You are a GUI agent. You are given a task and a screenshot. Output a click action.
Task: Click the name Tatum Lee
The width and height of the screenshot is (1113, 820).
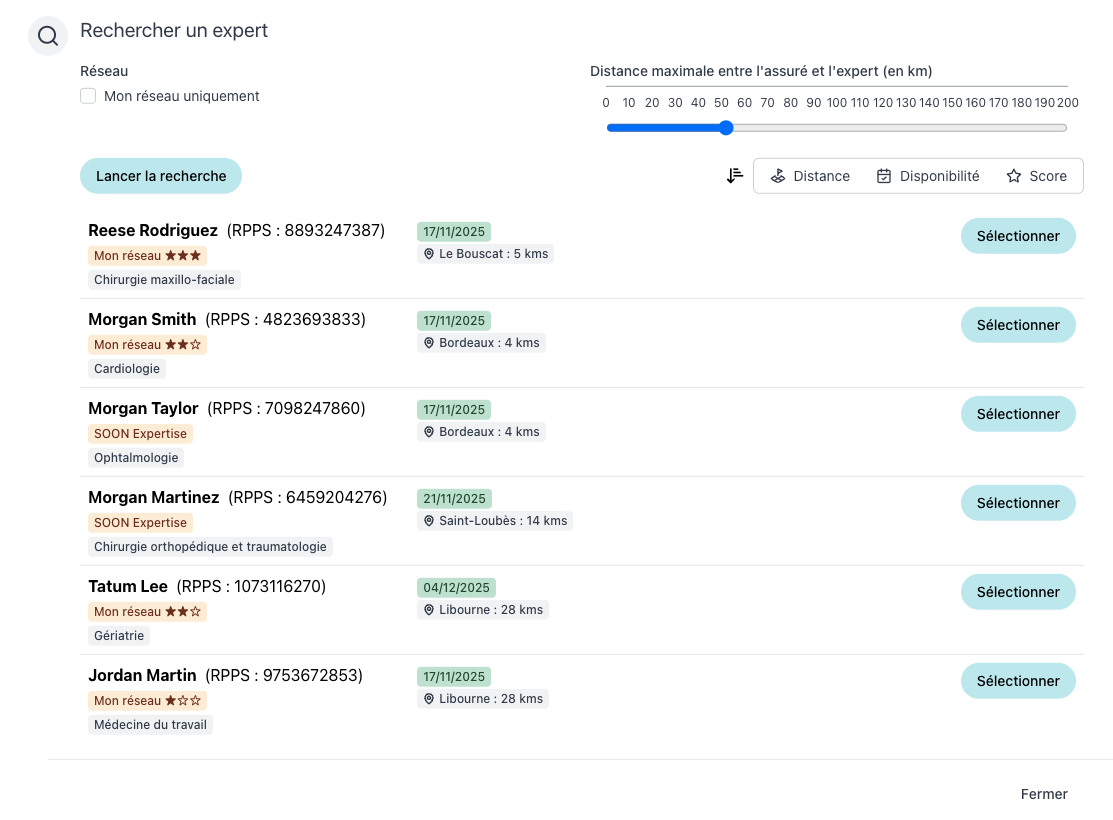click(x=128, y=586)
